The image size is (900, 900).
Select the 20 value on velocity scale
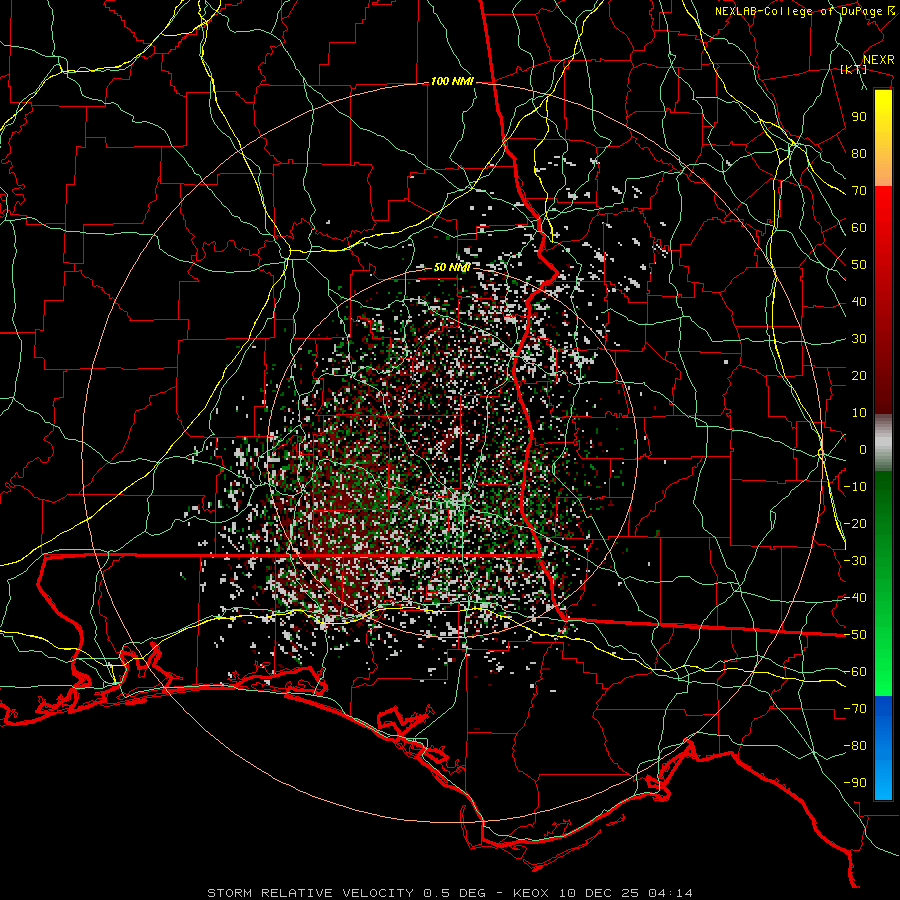[x=859, y=376]
